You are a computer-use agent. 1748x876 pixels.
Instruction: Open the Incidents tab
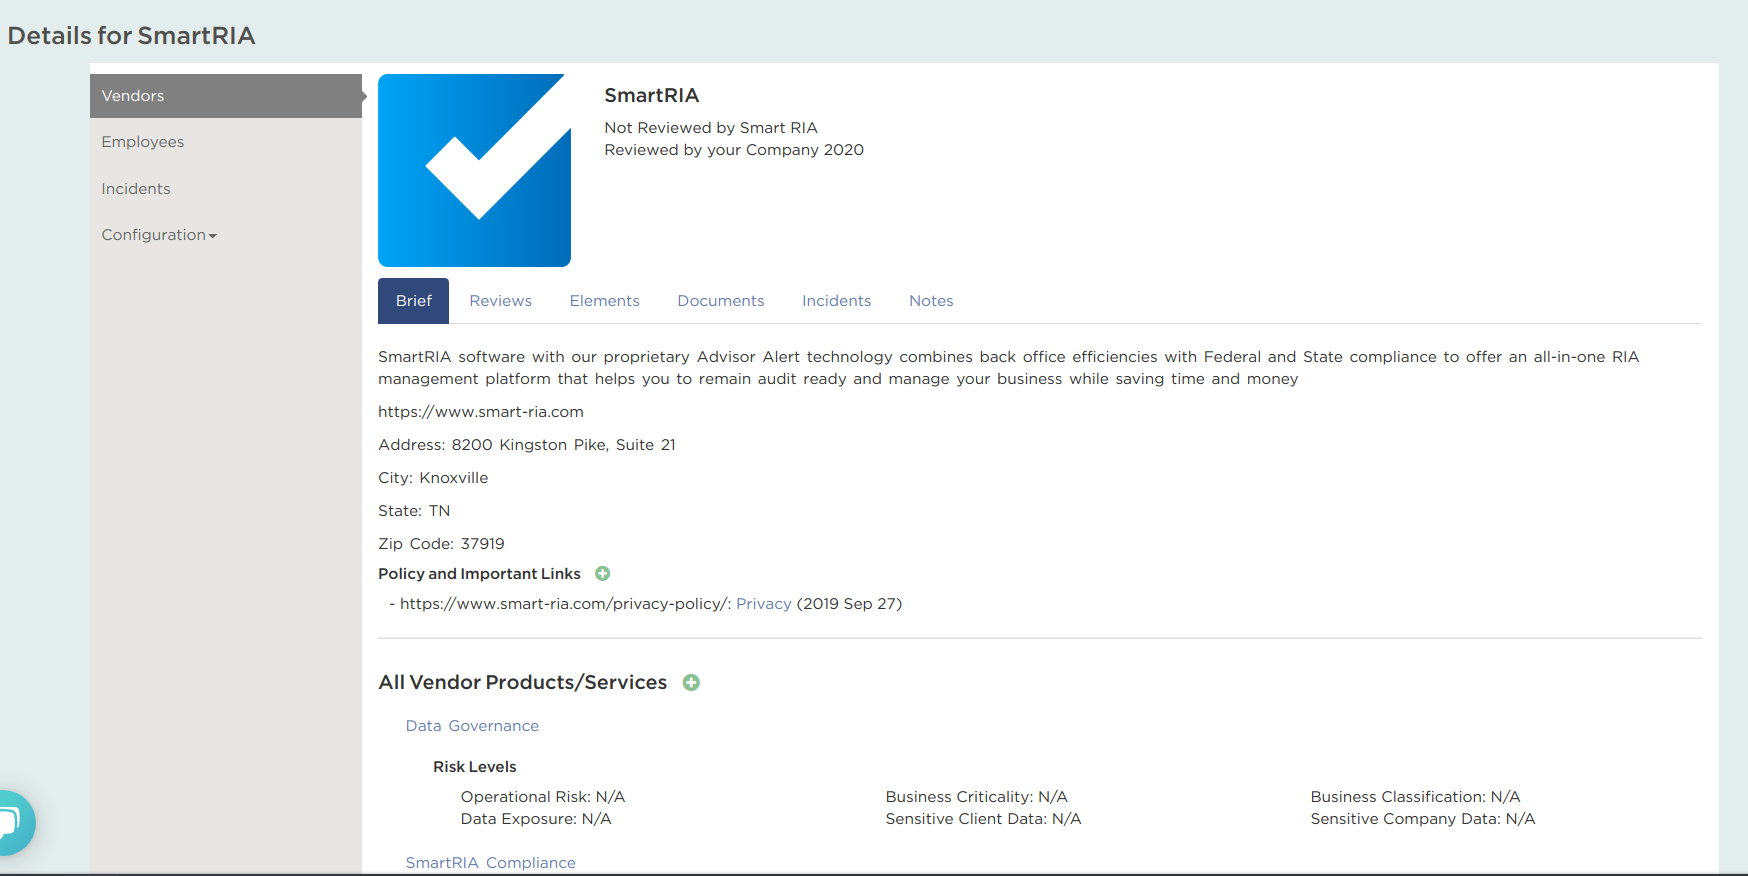[837, 301]
